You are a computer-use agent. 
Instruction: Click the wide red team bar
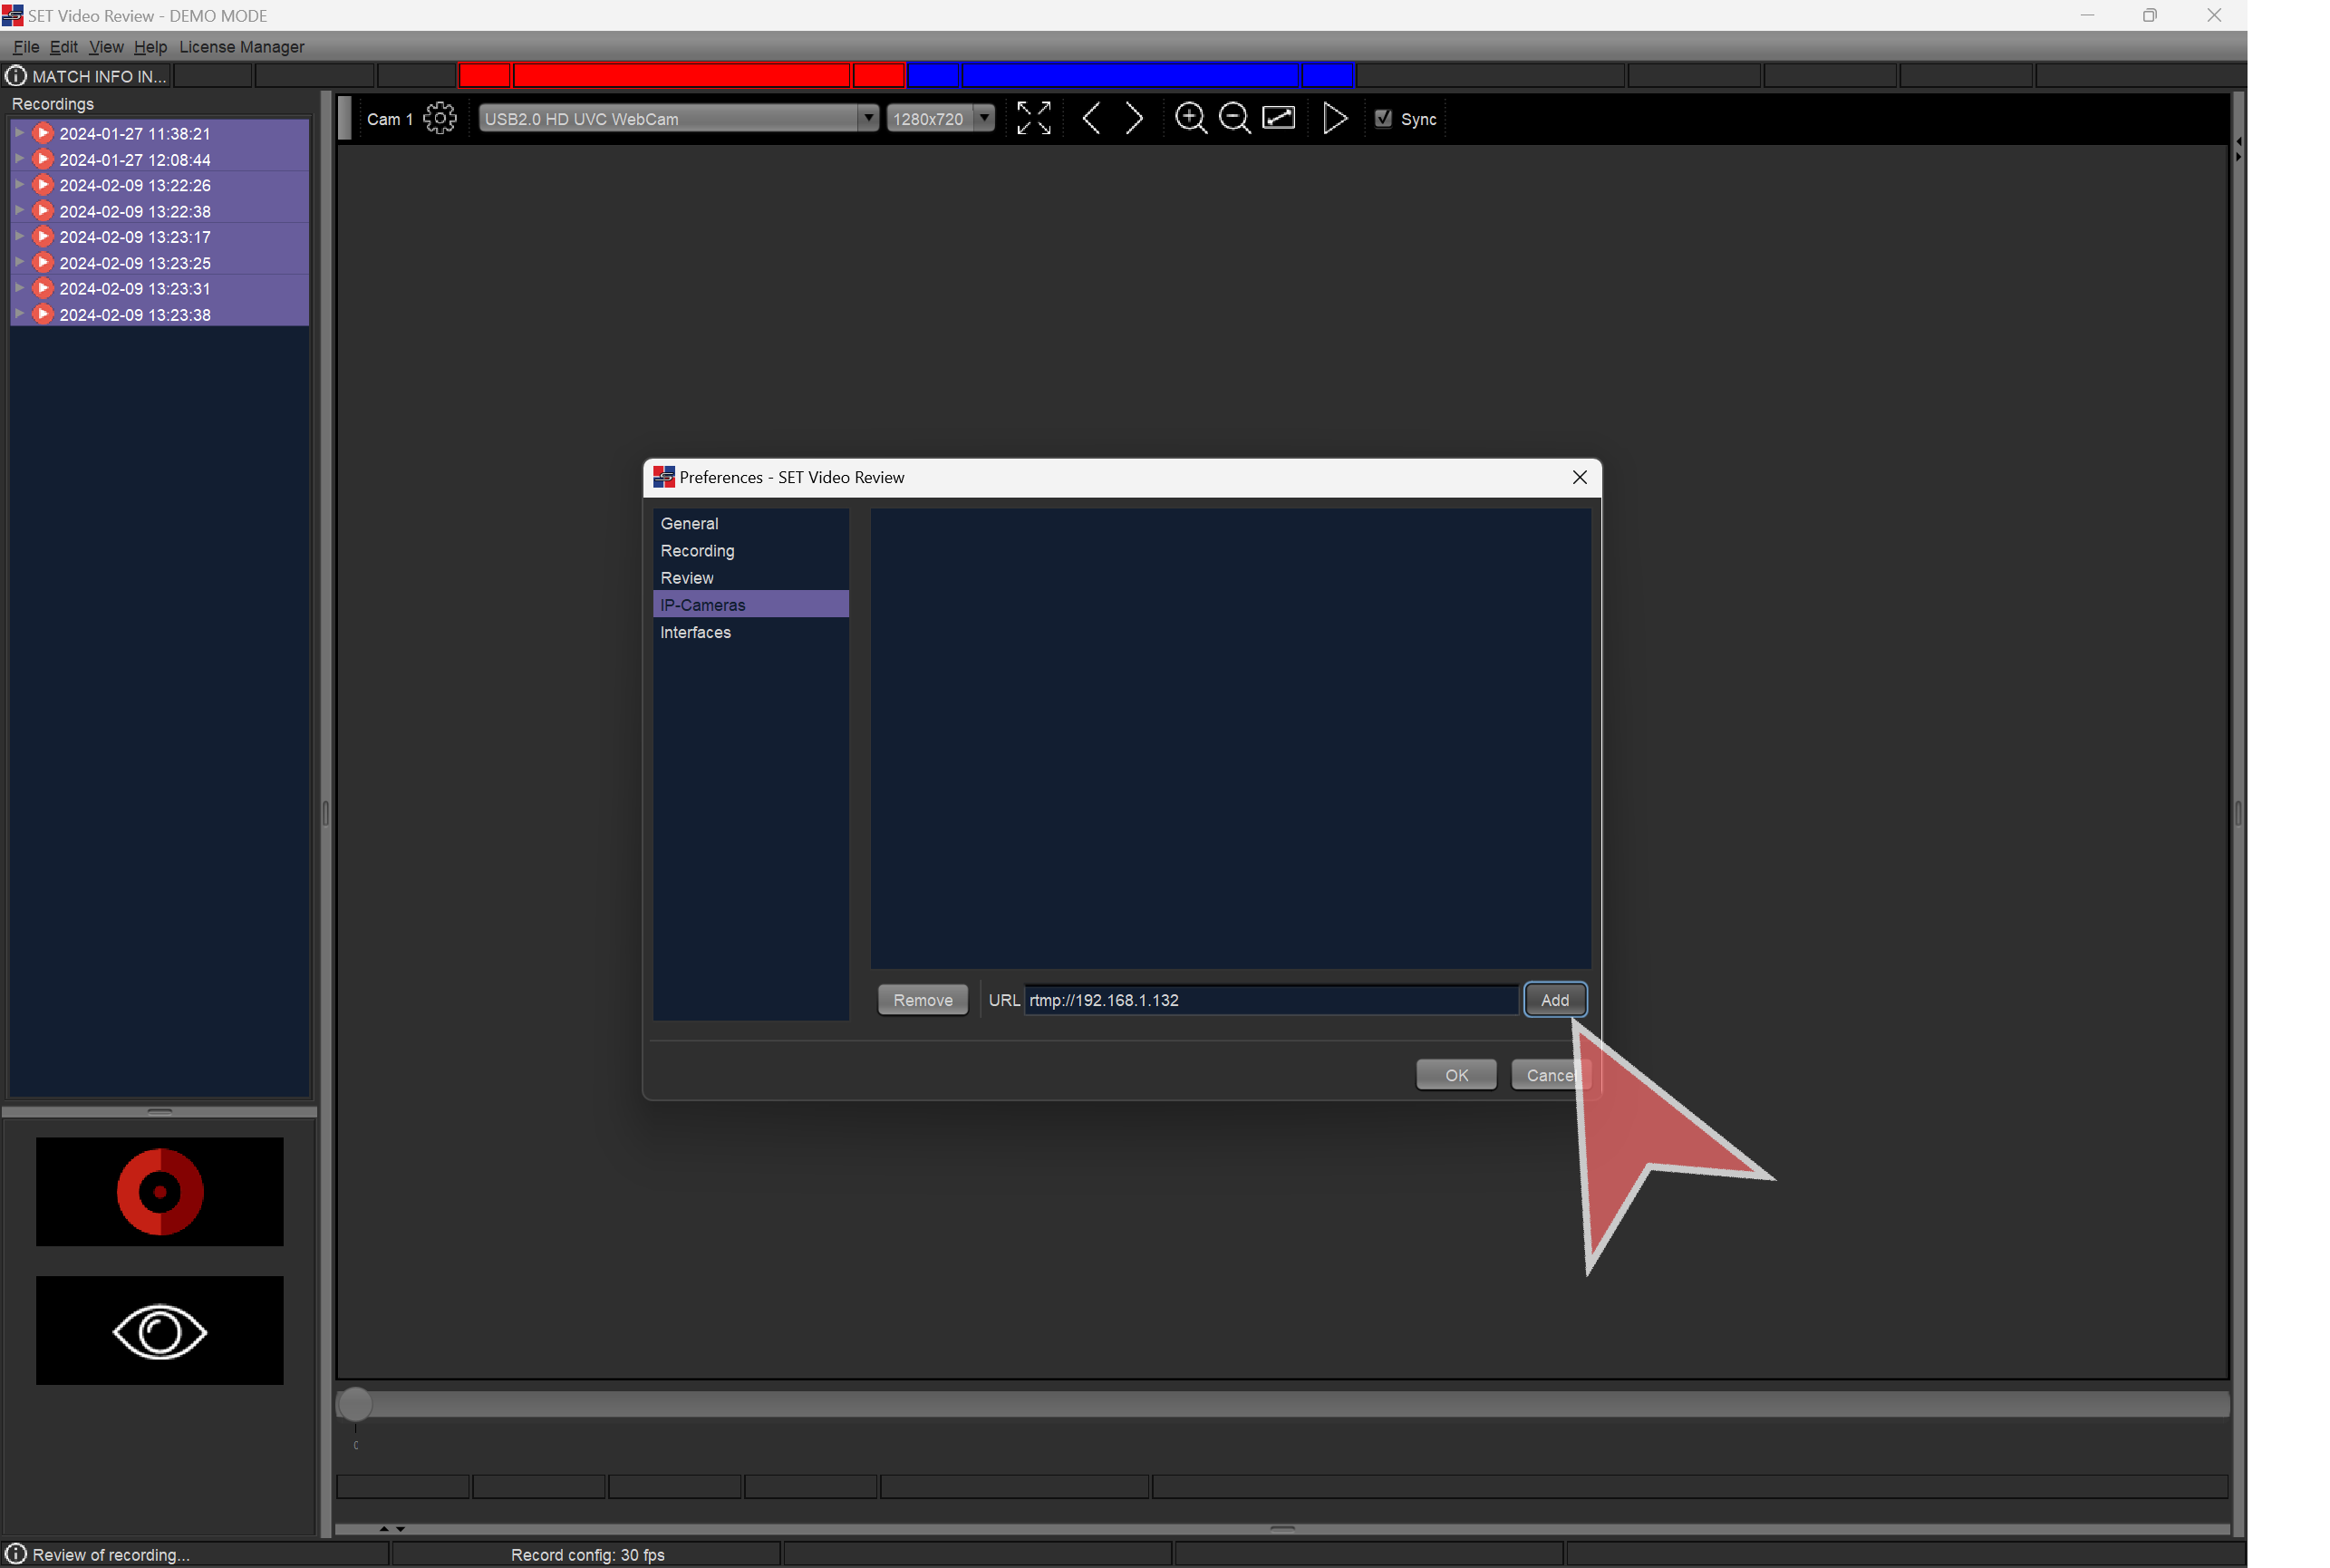point(682,75)
